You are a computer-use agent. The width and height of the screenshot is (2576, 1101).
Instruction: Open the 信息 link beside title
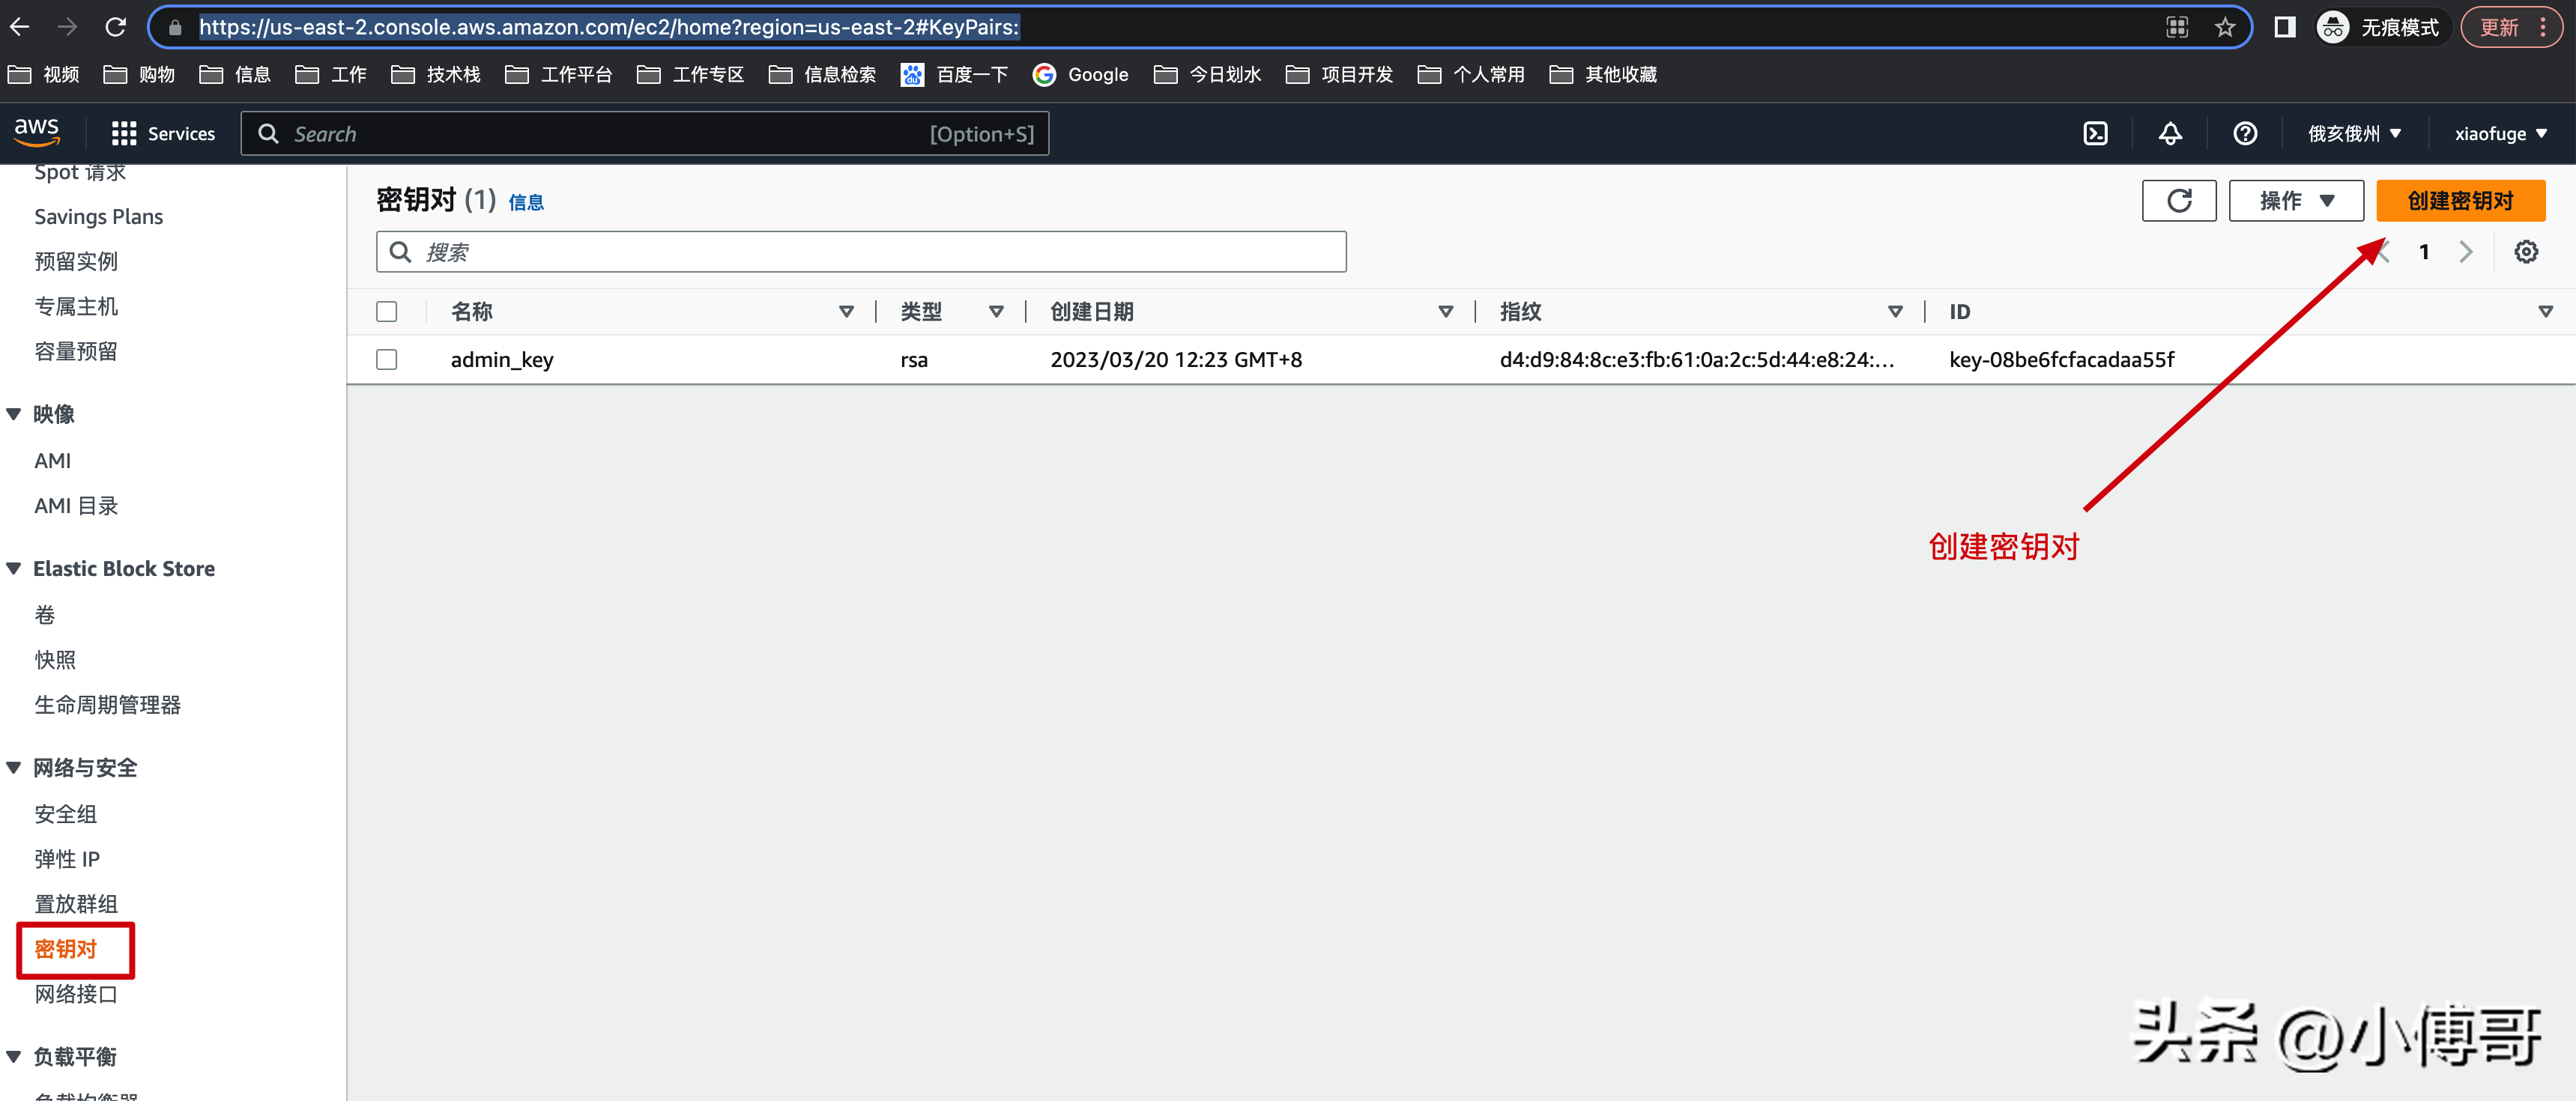point(526,203)
